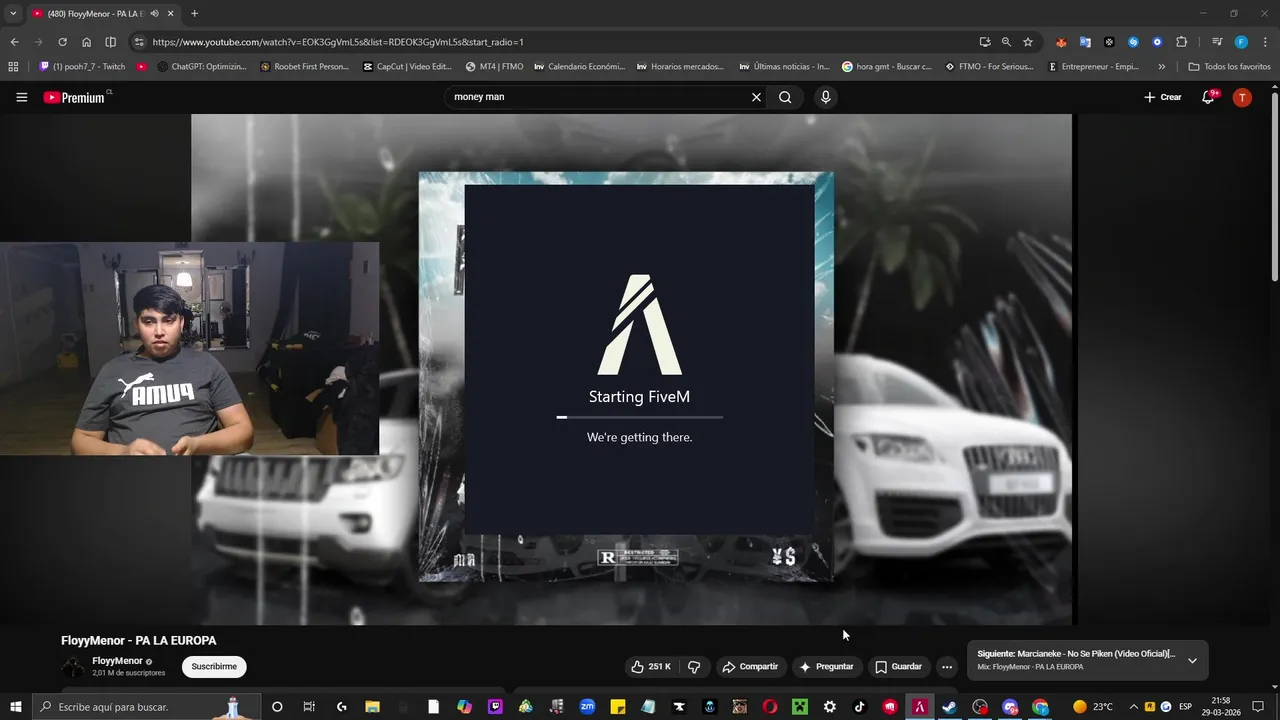Expand the hidden bookmarks chevron

pyautogui.click(x=1161, y=67)
